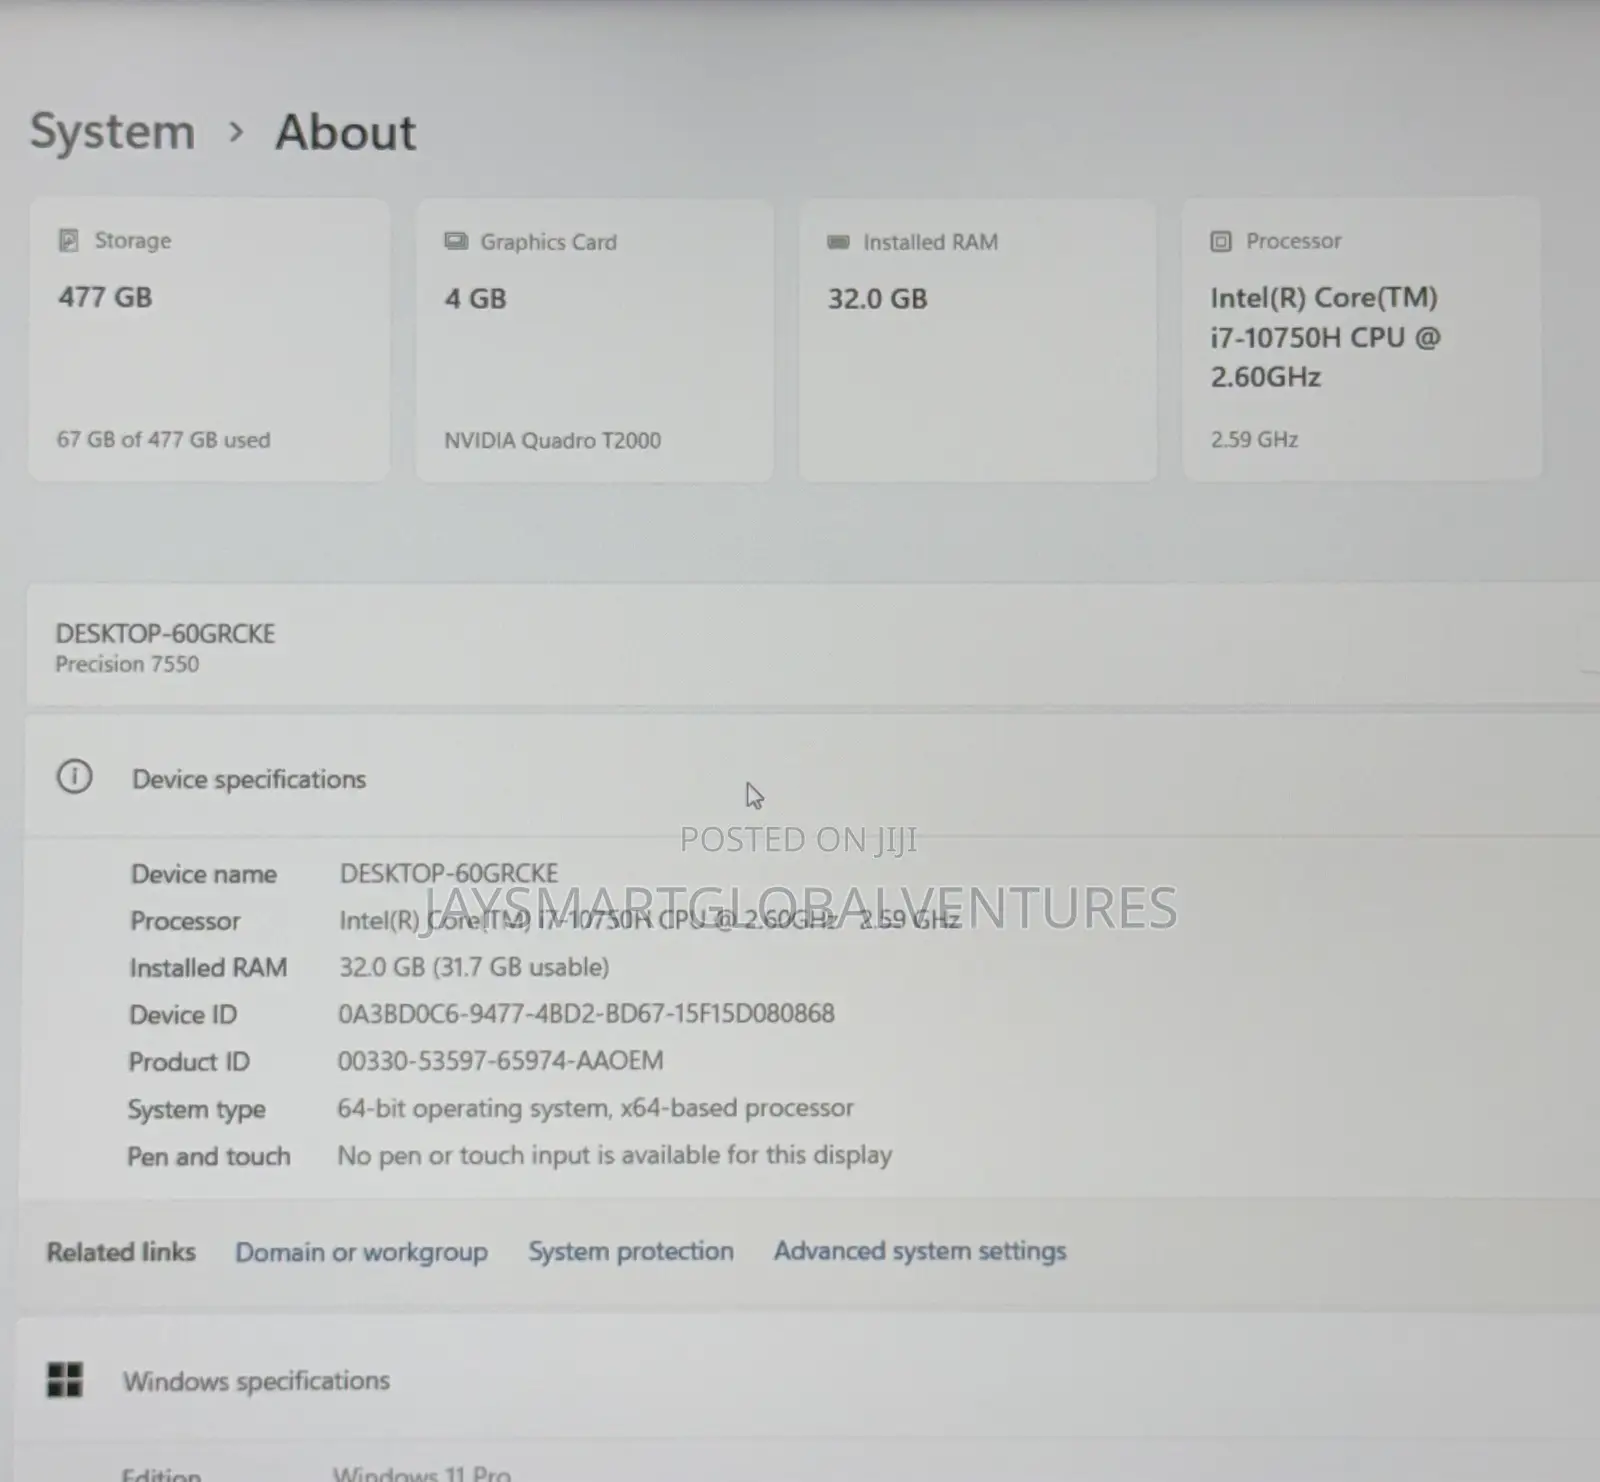This screenshot has height=1482, width=1600.
Task: Click the Device ID value 0A3BD0C6-9477
Action: point(586,1014)
